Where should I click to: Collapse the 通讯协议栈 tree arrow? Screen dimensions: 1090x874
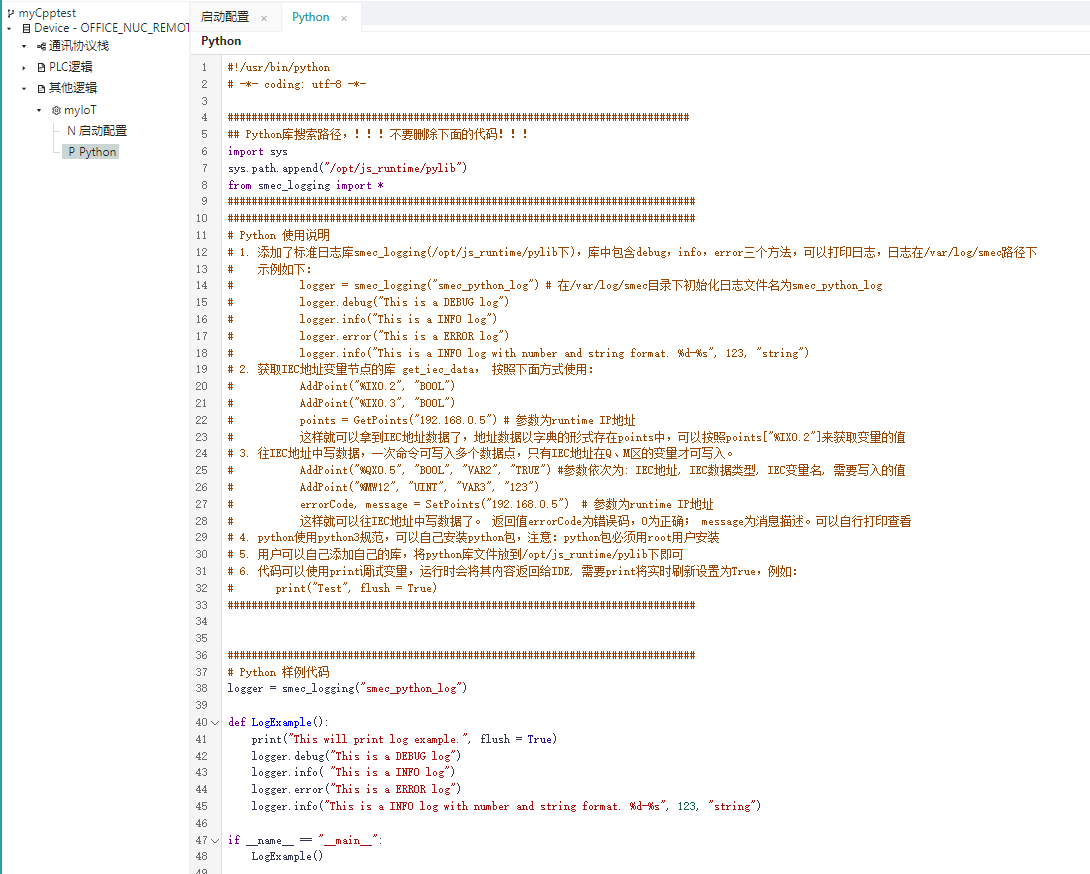(x=24, y=47)
